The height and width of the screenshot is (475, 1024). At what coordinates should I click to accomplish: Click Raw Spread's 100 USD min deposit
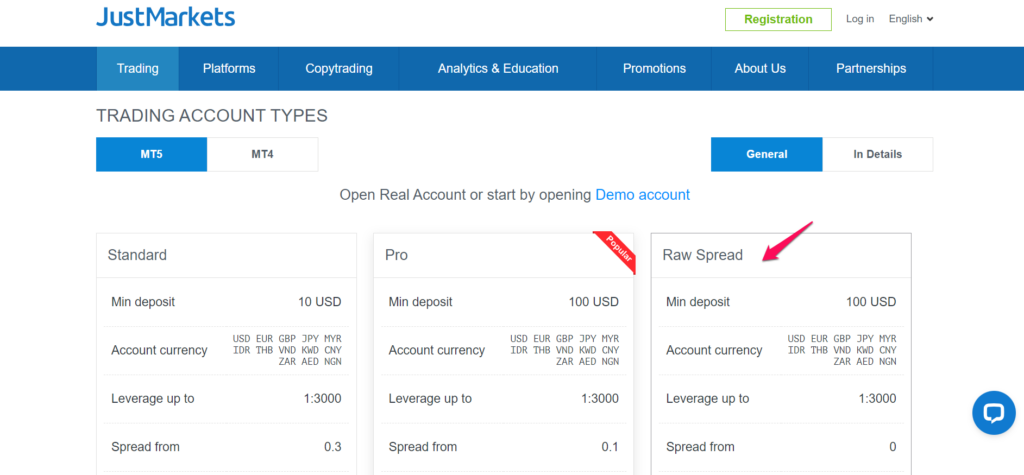coord(871,302)
